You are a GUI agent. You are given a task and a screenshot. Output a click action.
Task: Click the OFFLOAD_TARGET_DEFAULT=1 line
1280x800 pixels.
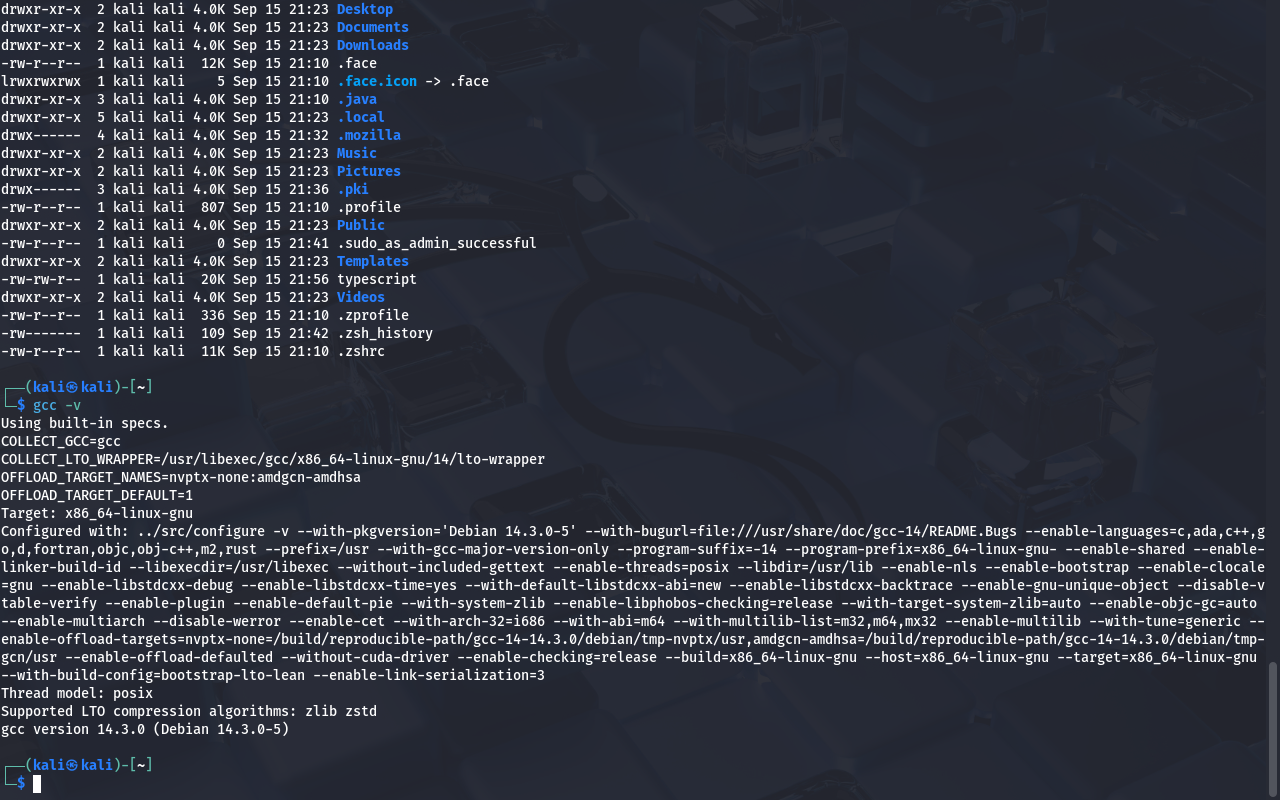tap(97, 495)
